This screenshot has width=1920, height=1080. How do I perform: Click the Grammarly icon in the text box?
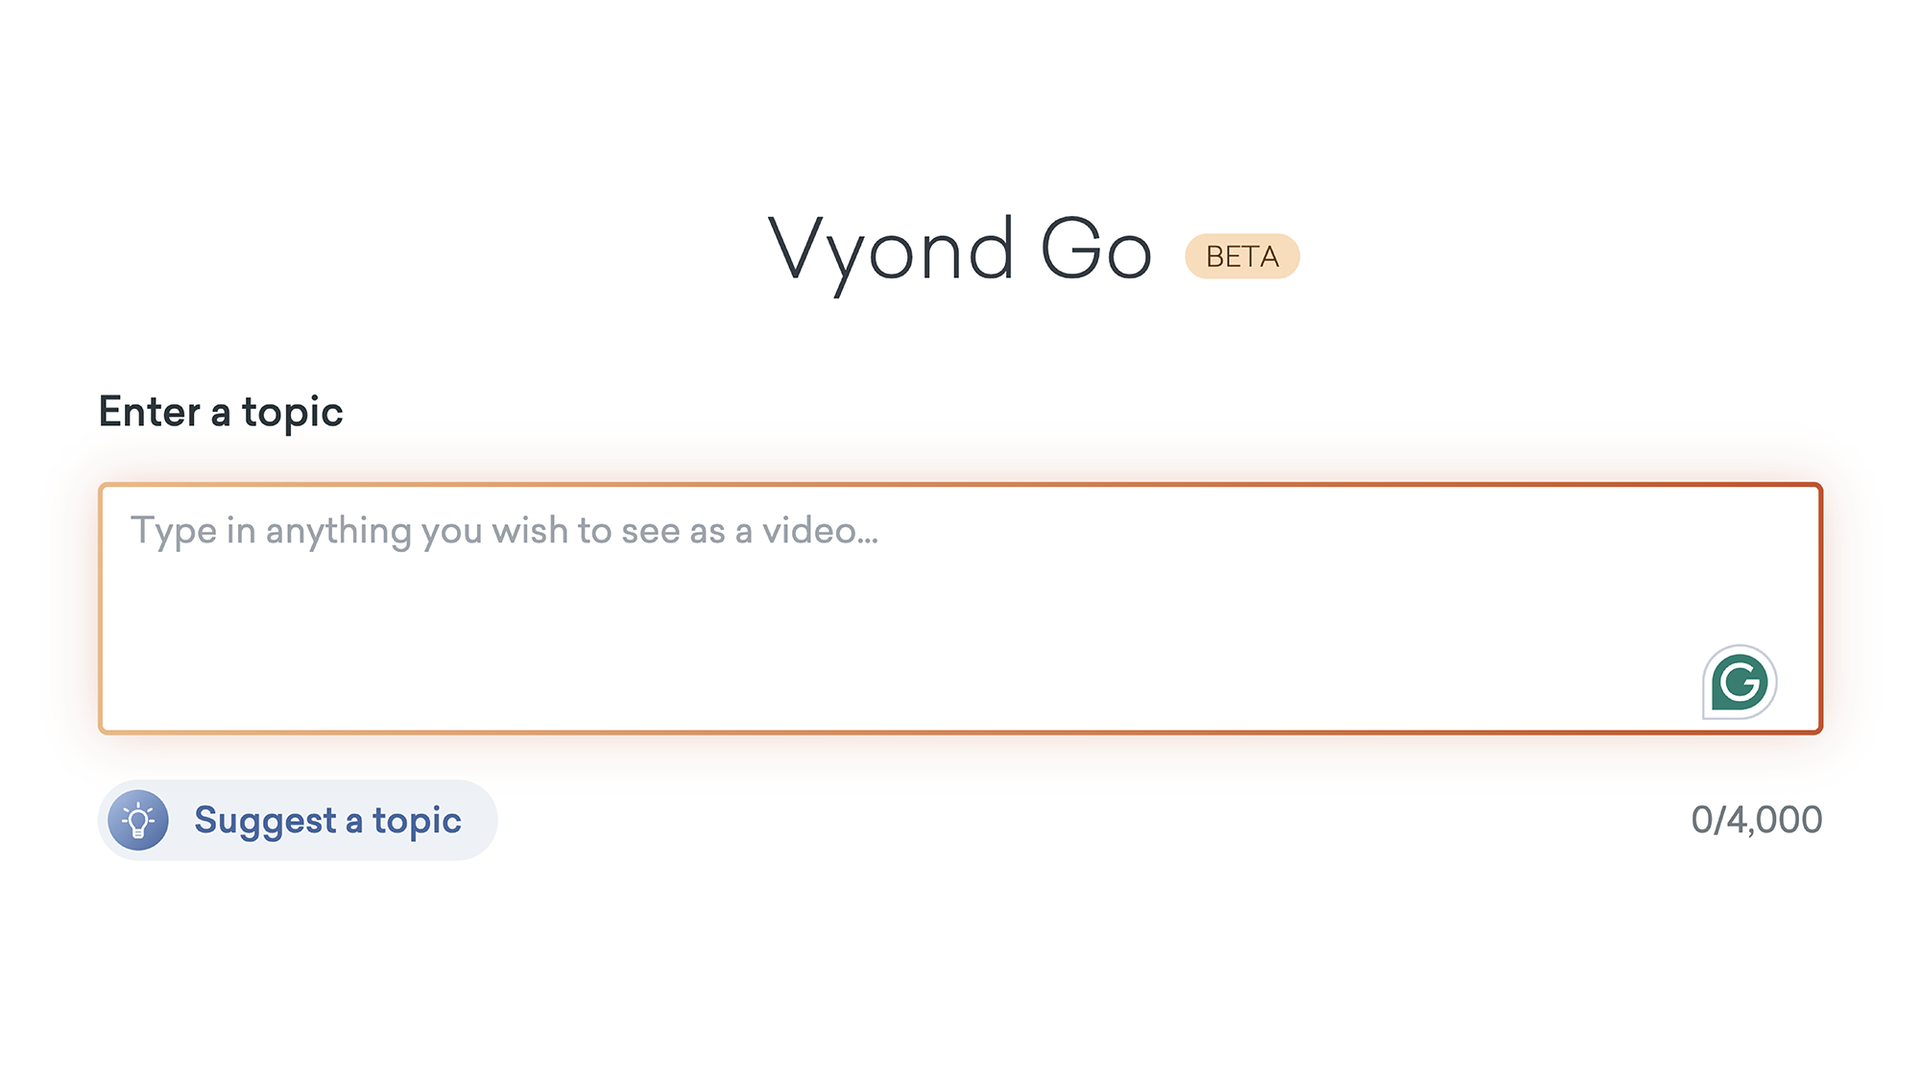(x=1739, y=683)
